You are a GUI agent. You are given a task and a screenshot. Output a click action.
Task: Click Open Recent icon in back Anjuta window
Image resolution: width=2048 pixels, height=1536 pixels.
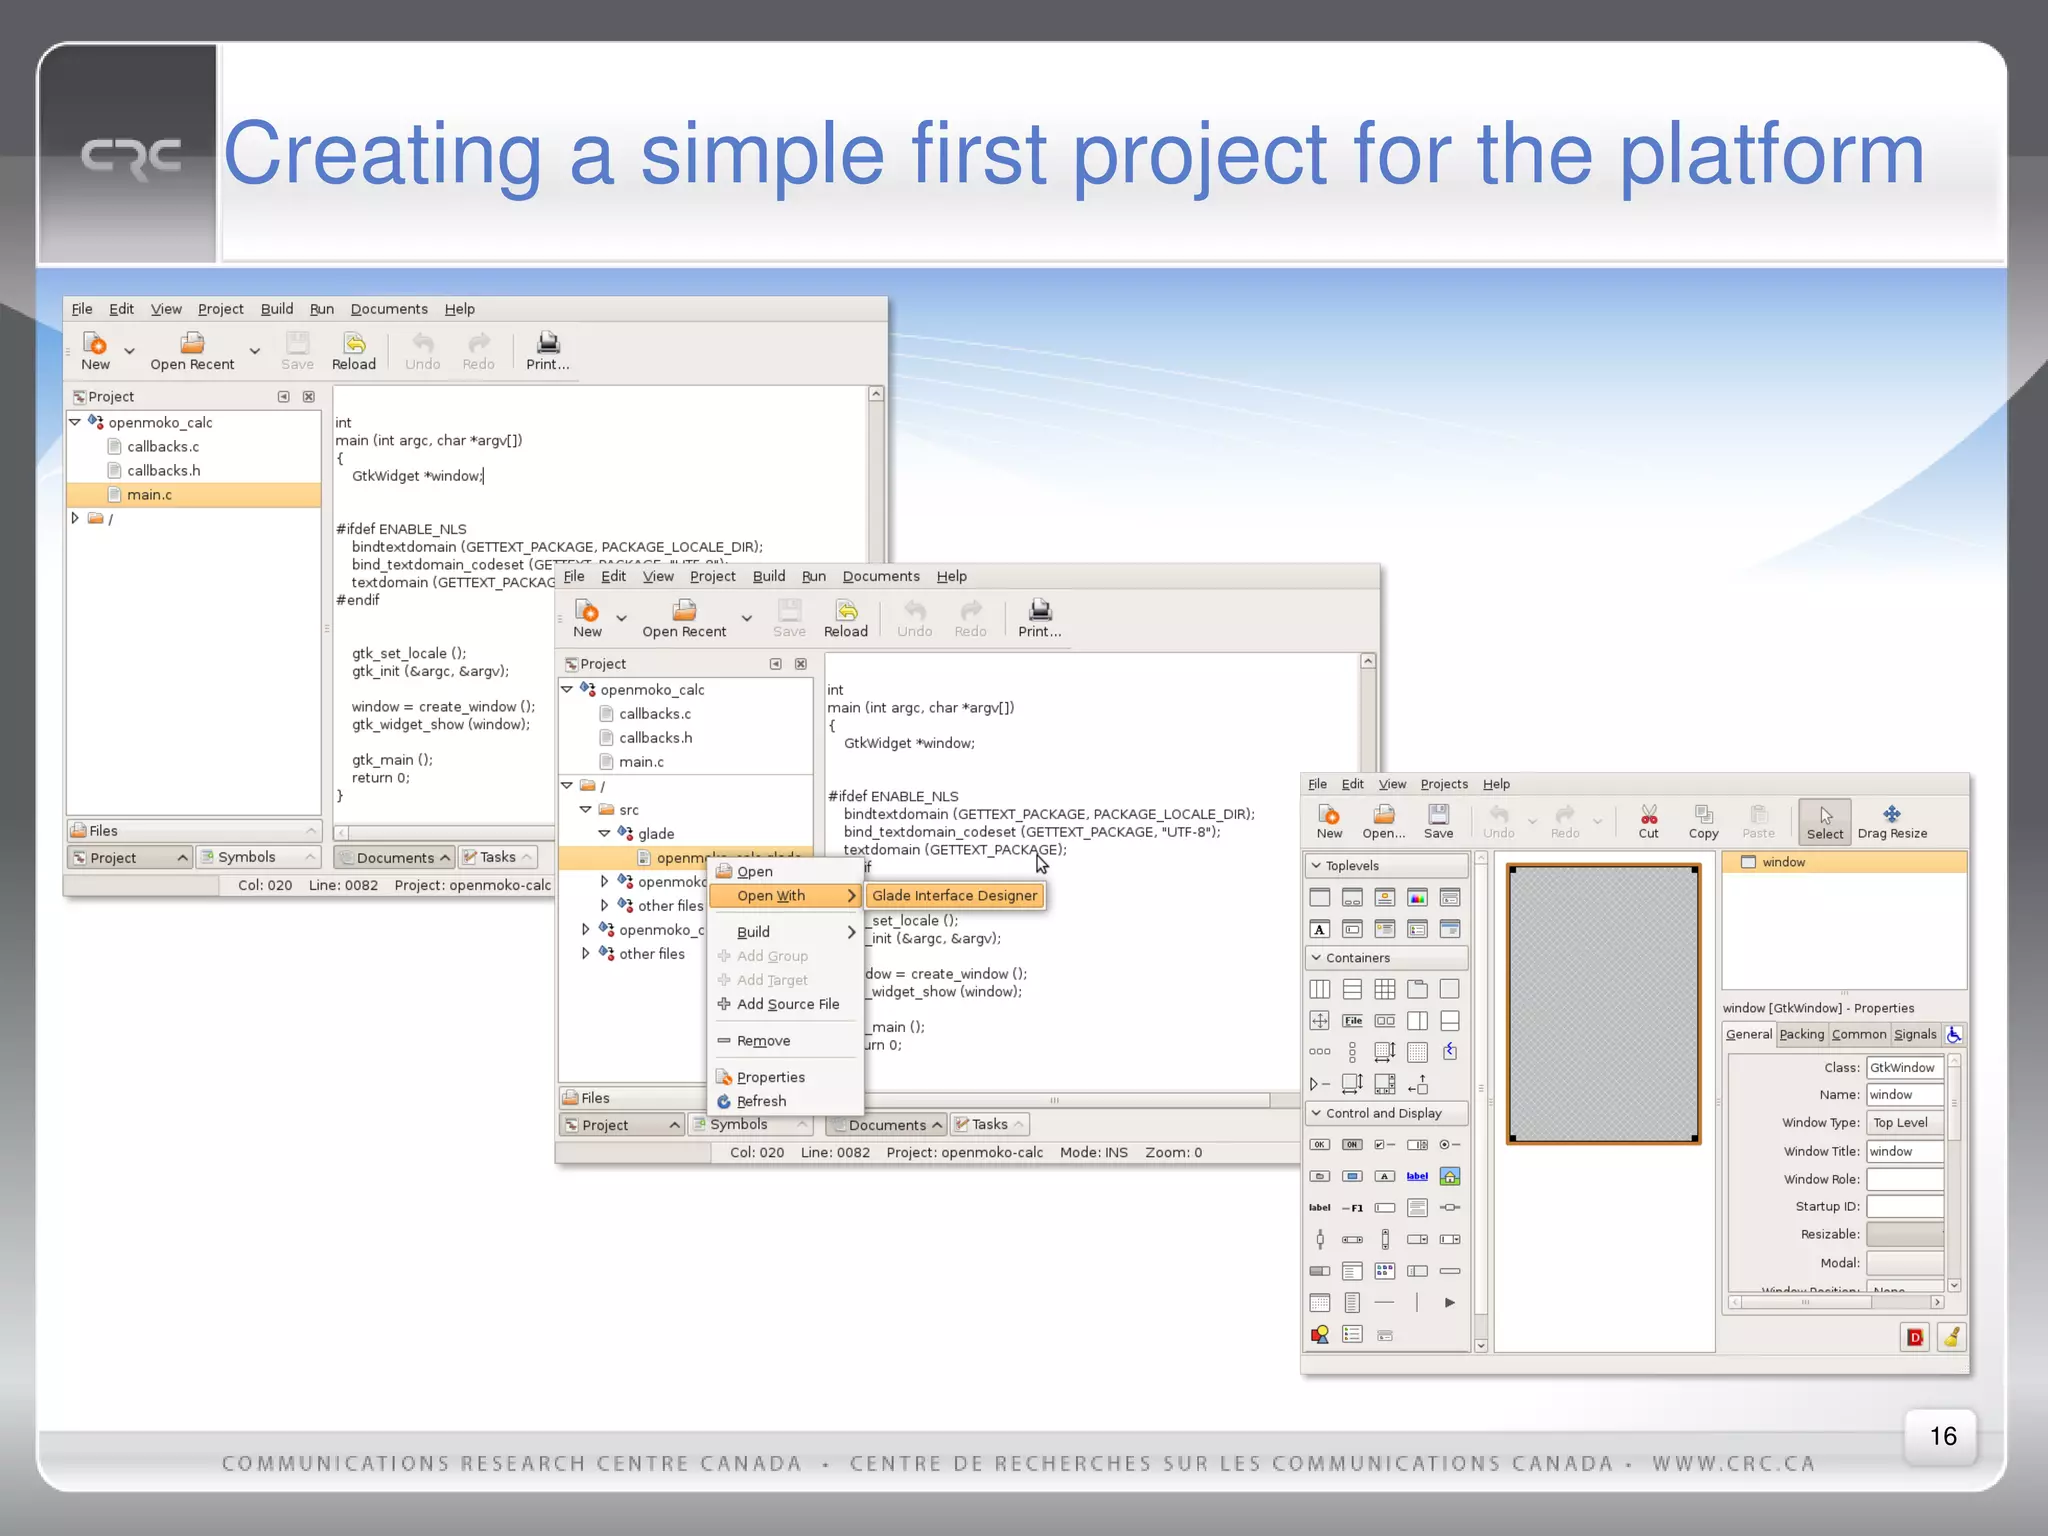click(x=192, y=343)
